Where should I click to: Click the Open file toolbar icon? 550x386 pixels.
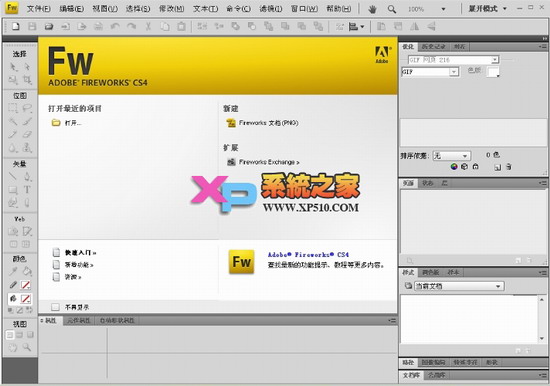tap(49, 26)
